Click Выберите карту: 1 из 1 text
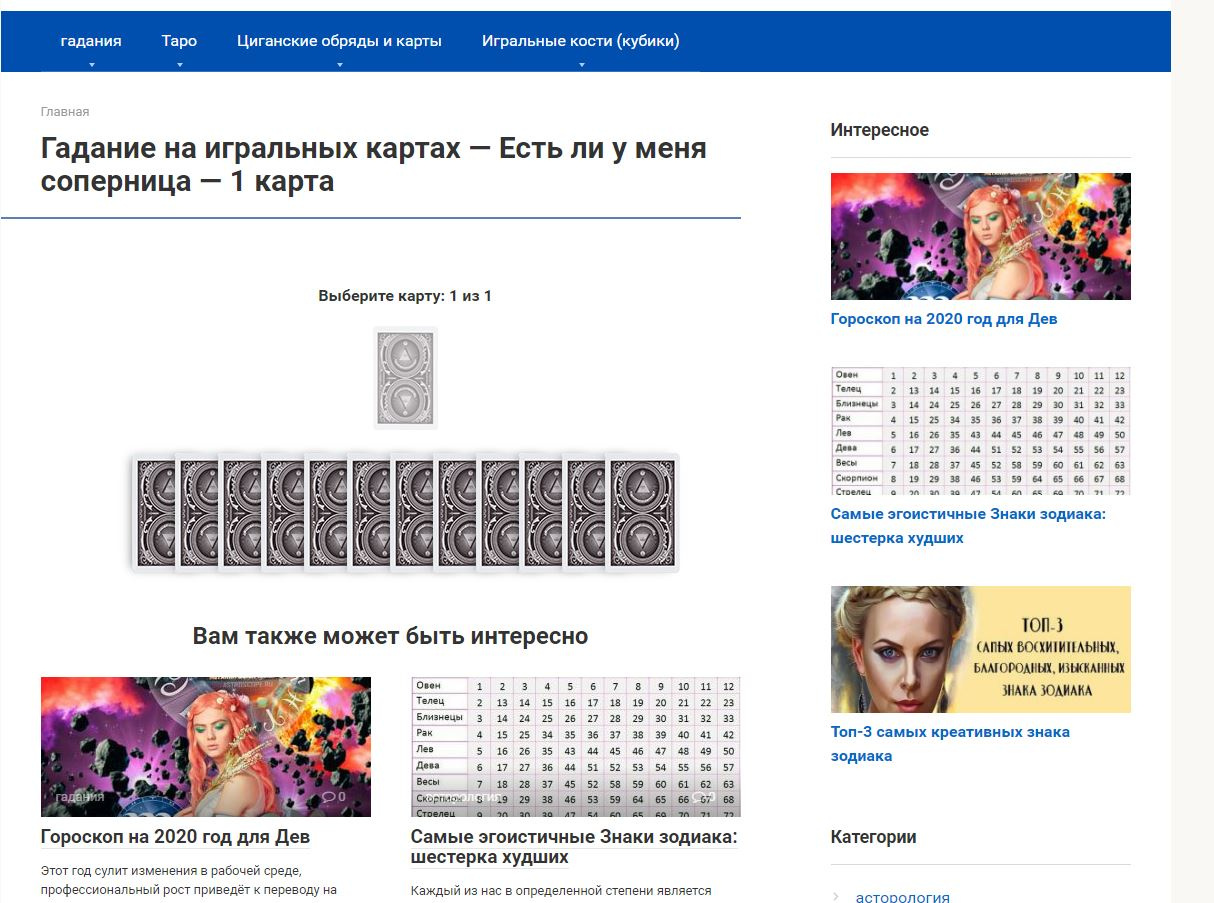Viewport: 1214px width, 903px height. coord(405,296)
